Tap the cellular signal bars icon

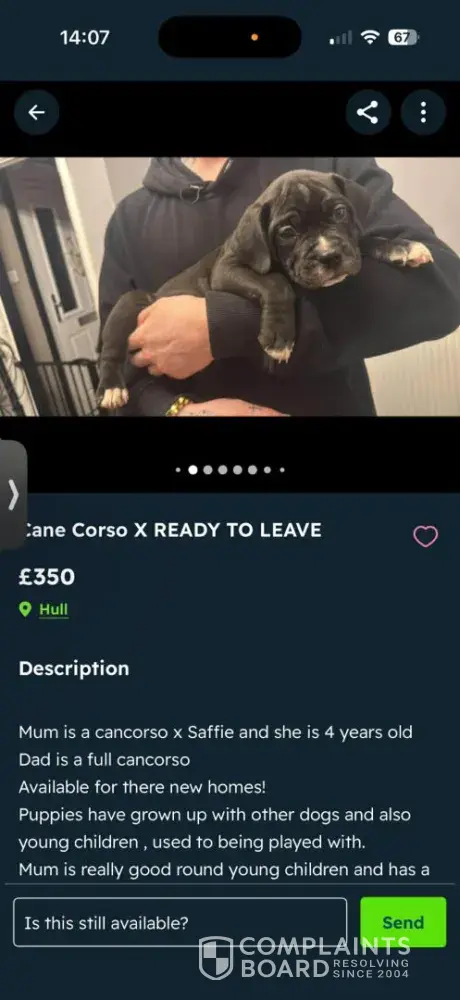341,38
